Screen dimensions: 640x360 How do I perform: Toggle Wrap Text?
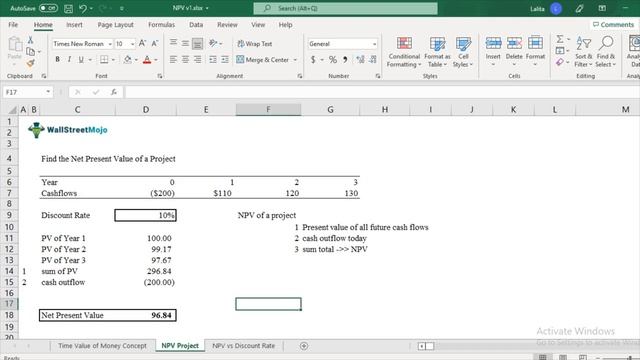(x=255, y=44)
